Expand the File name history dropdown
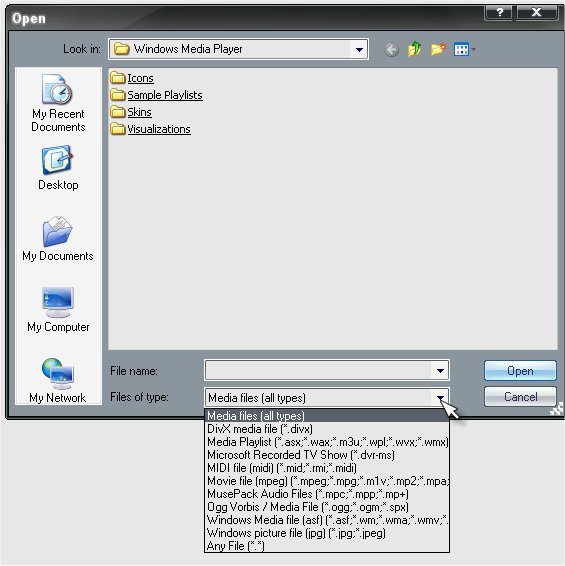The image size is (565, 566). [440, 371]
